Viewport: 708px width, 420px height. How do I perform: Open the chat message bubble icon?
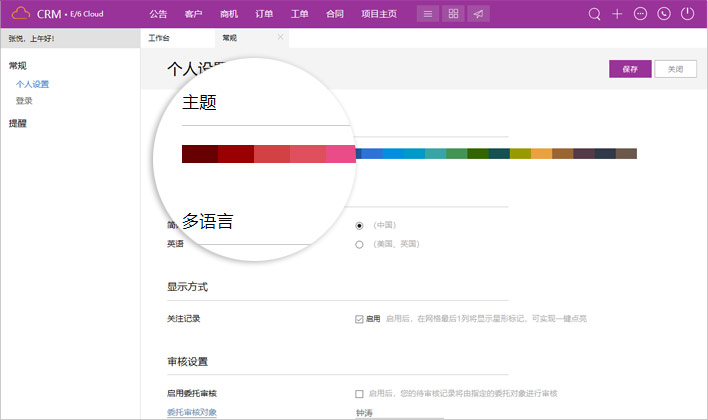(x=641, y=14)
